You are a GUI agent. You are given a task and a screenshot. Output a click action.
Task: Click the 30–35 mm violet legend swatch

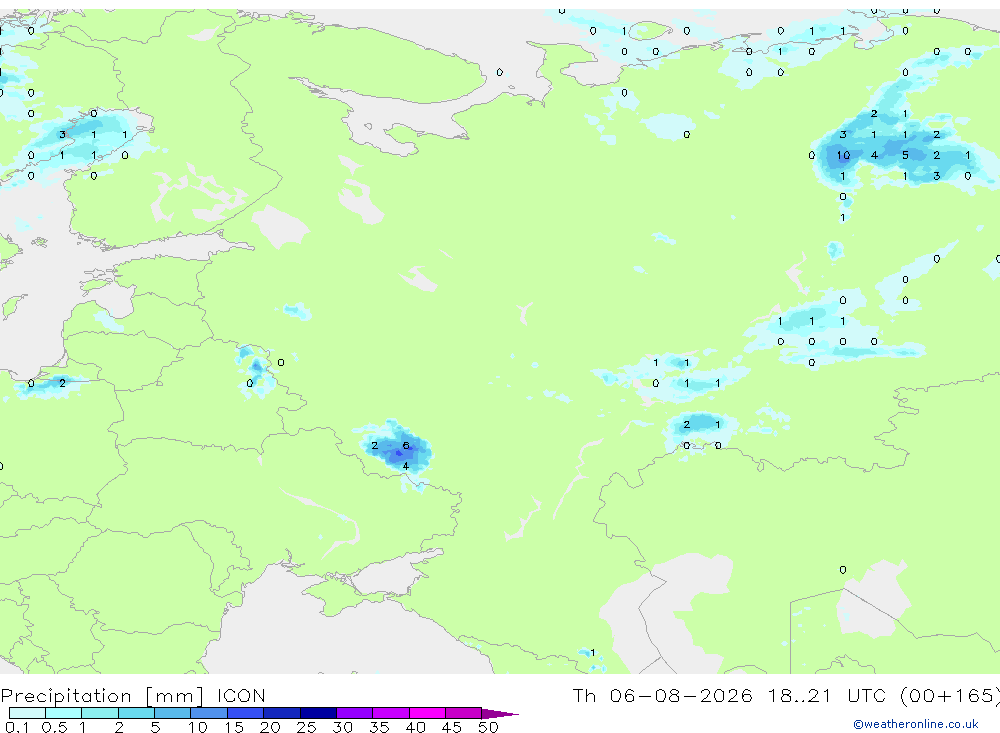[354, 713]
